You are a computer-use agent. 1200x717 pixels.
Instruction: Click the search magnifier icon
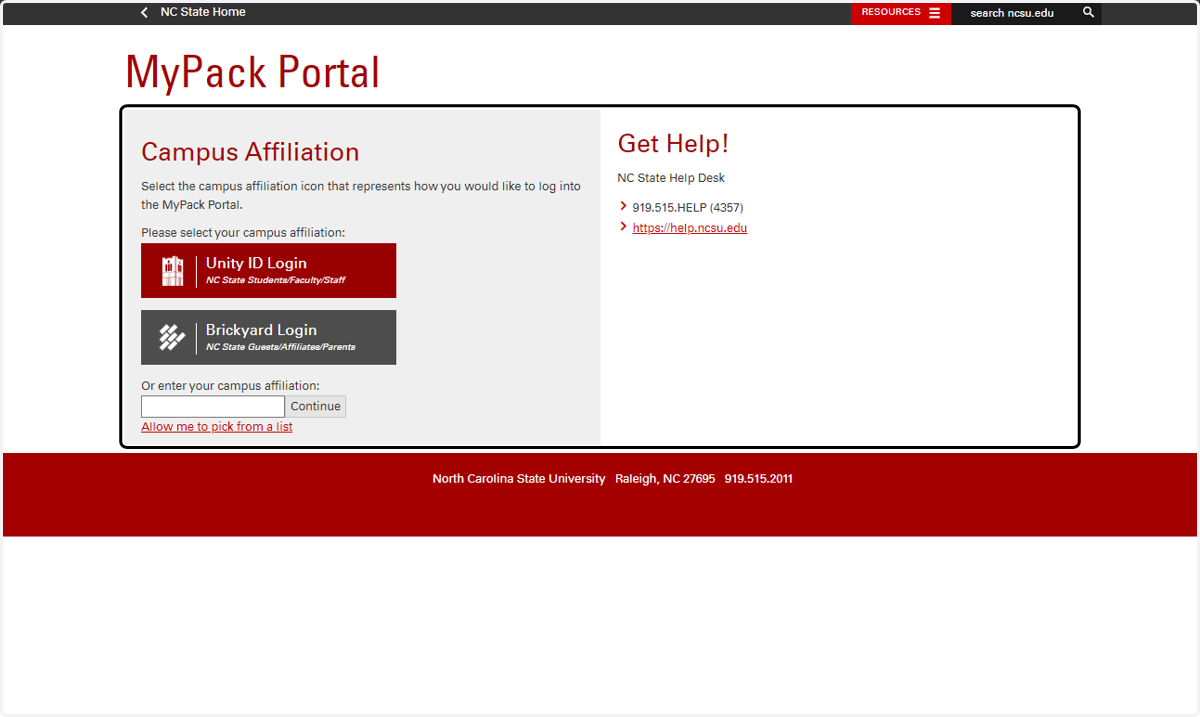coord(1089,13)
